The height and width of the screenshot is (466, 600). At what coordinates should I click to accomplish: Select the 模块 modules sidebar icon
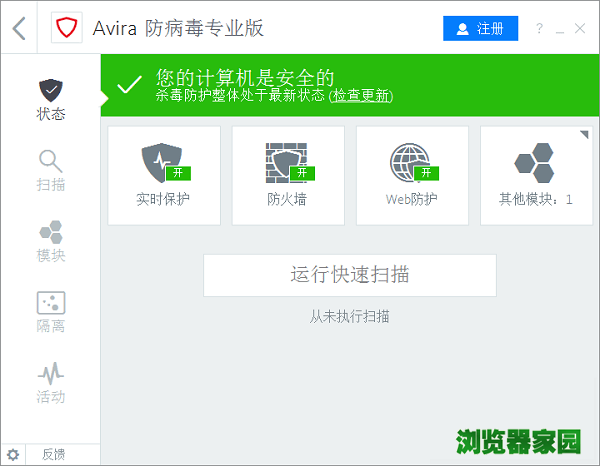tap(51, 241)
